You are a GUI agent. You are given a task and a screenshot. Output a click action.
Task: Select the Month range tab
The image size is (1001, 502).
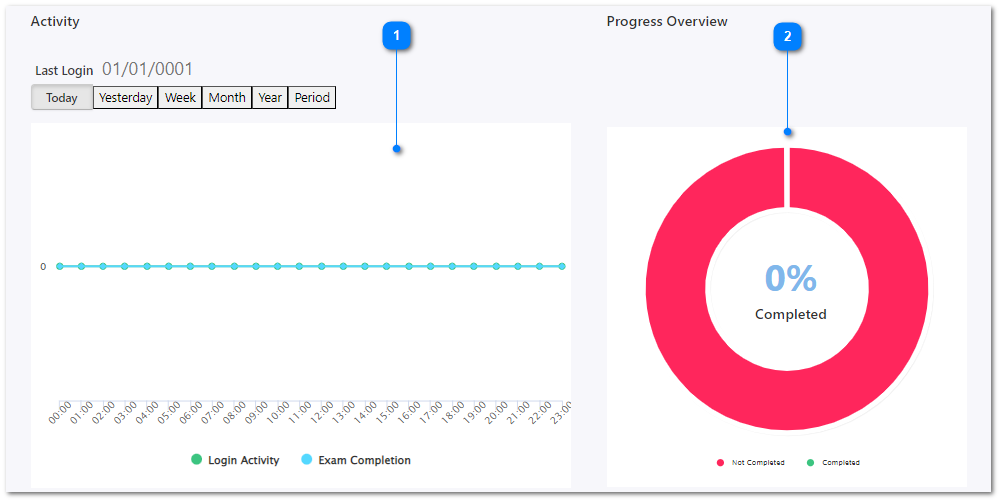click(227, 98)
